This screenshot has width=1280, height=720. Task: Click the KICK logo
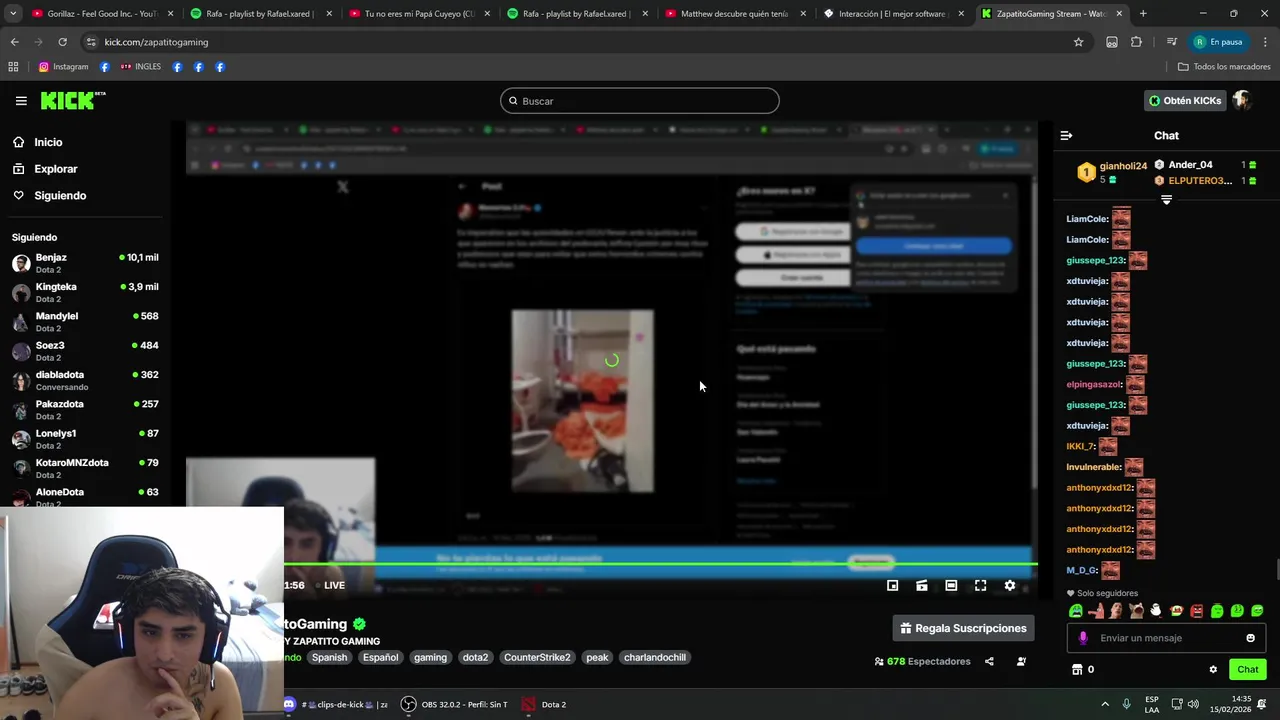tap(72, 100)
